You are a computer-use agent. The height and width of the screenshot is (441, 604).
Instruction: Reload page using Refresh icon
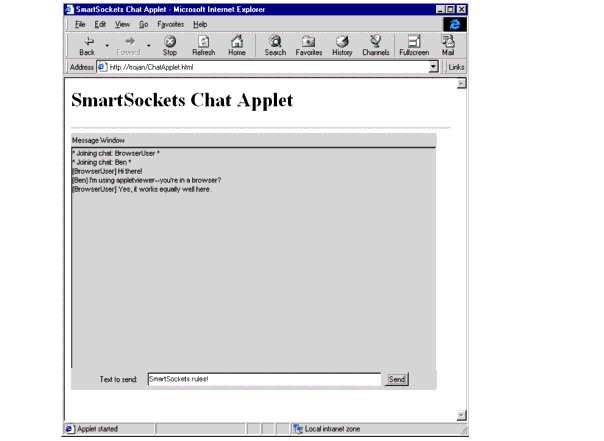[x=203, y=46]
